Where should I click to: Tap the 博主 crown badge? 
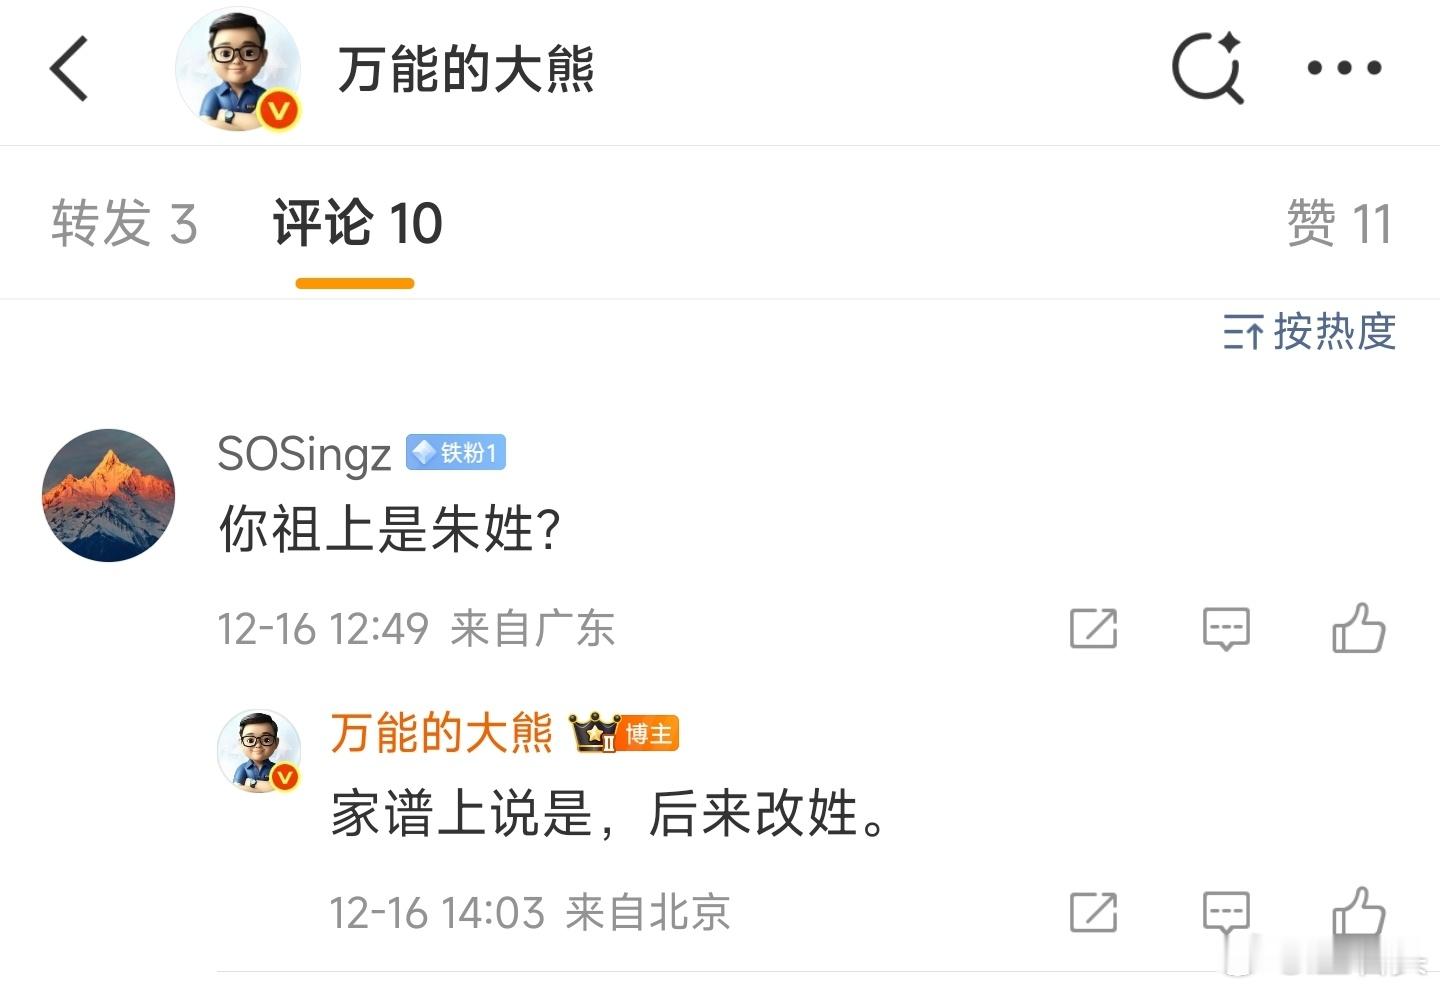625,734
